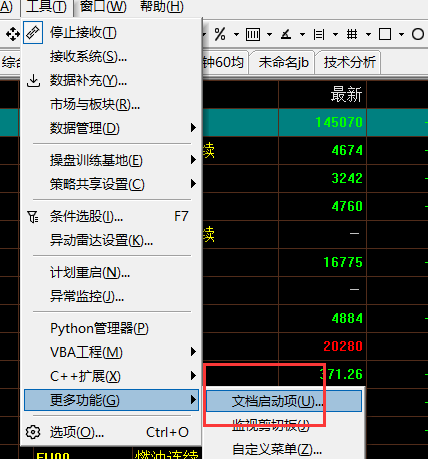Expand the 数据管理(D) submenu
The width and height of the screenshot is (428, 459).
click(x=193, y=128)
